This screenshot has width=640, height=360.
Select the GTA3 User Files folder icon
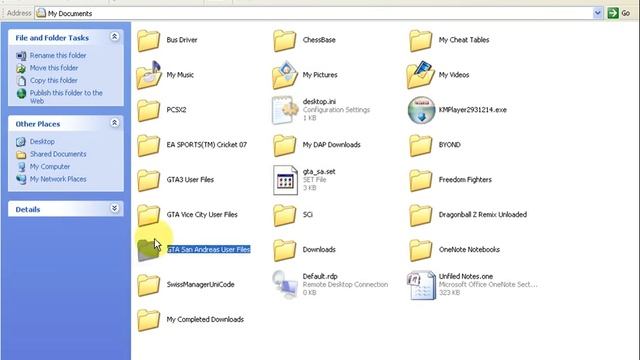[149, 180]
